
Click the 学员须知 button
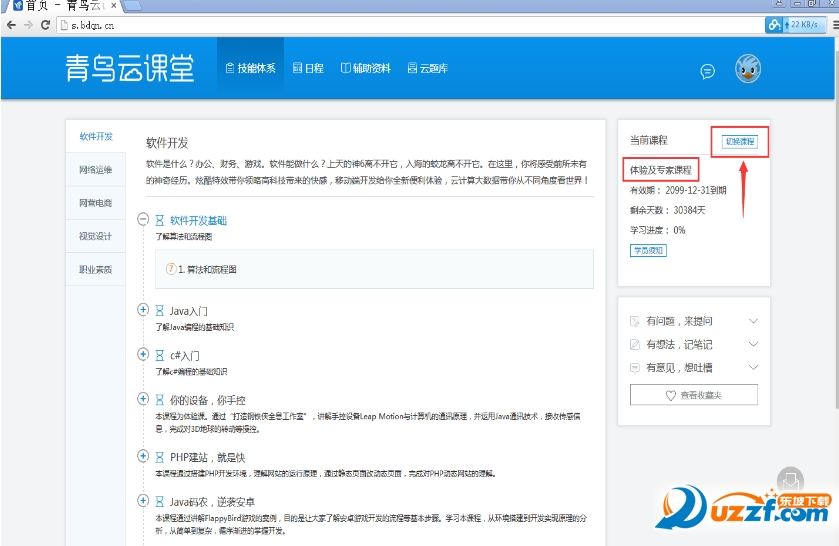[x=648, y=251]
